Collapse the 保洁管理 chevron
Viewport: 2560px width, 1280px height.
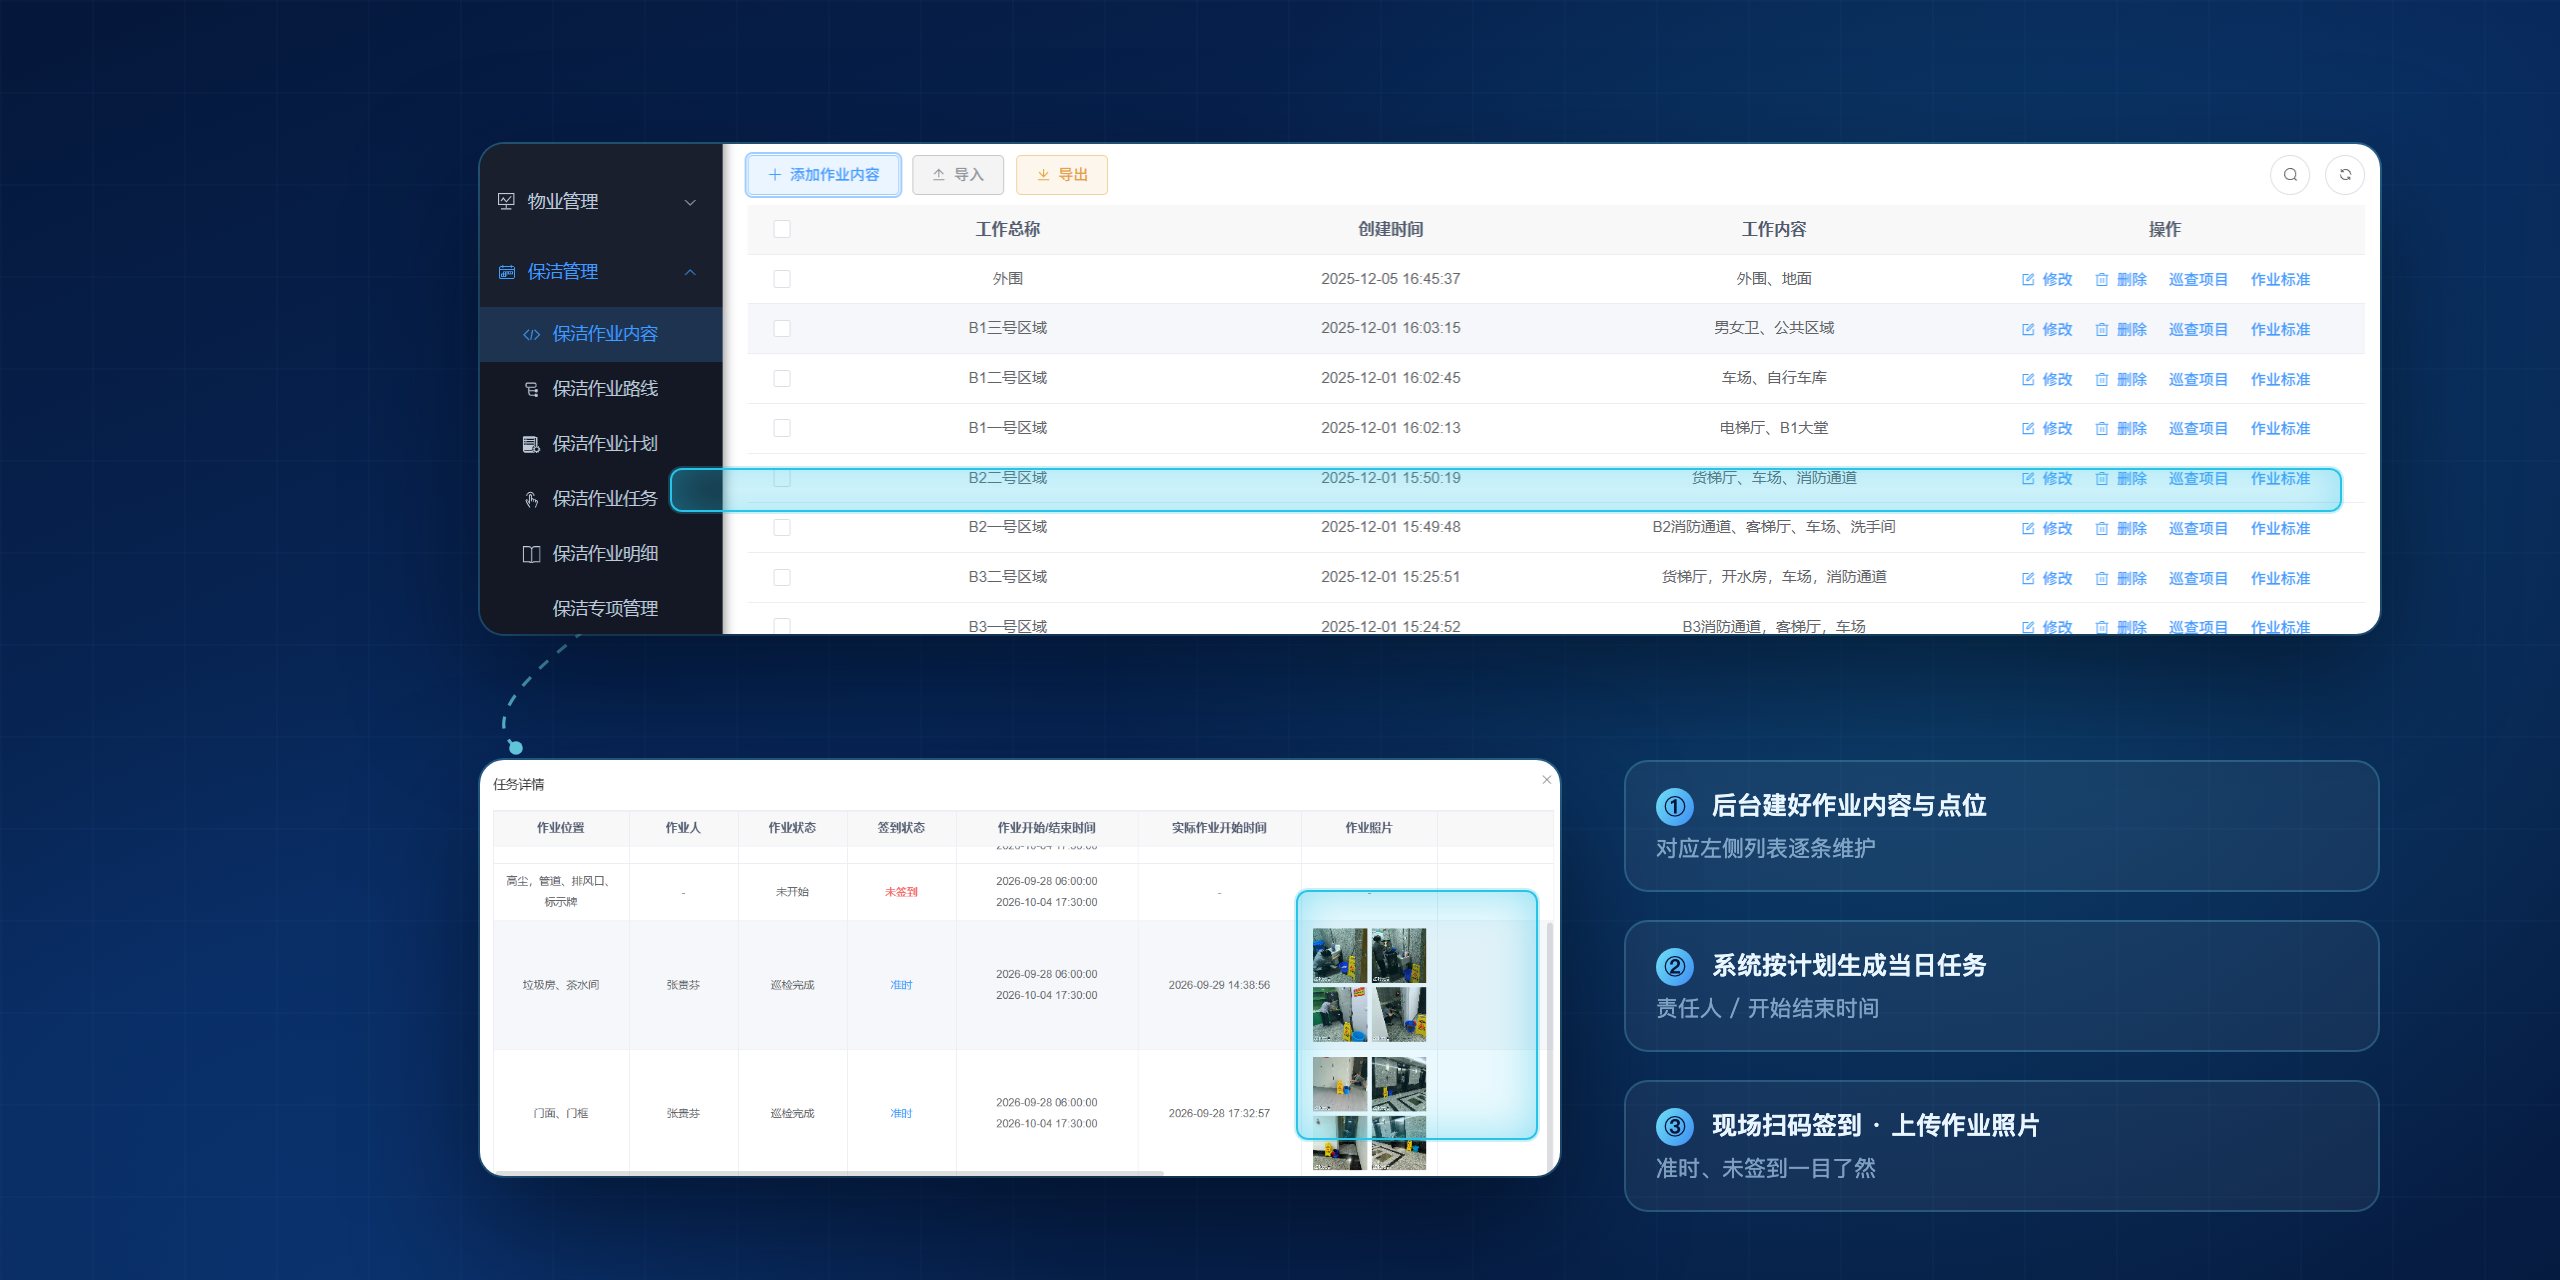tap(690, 272)
